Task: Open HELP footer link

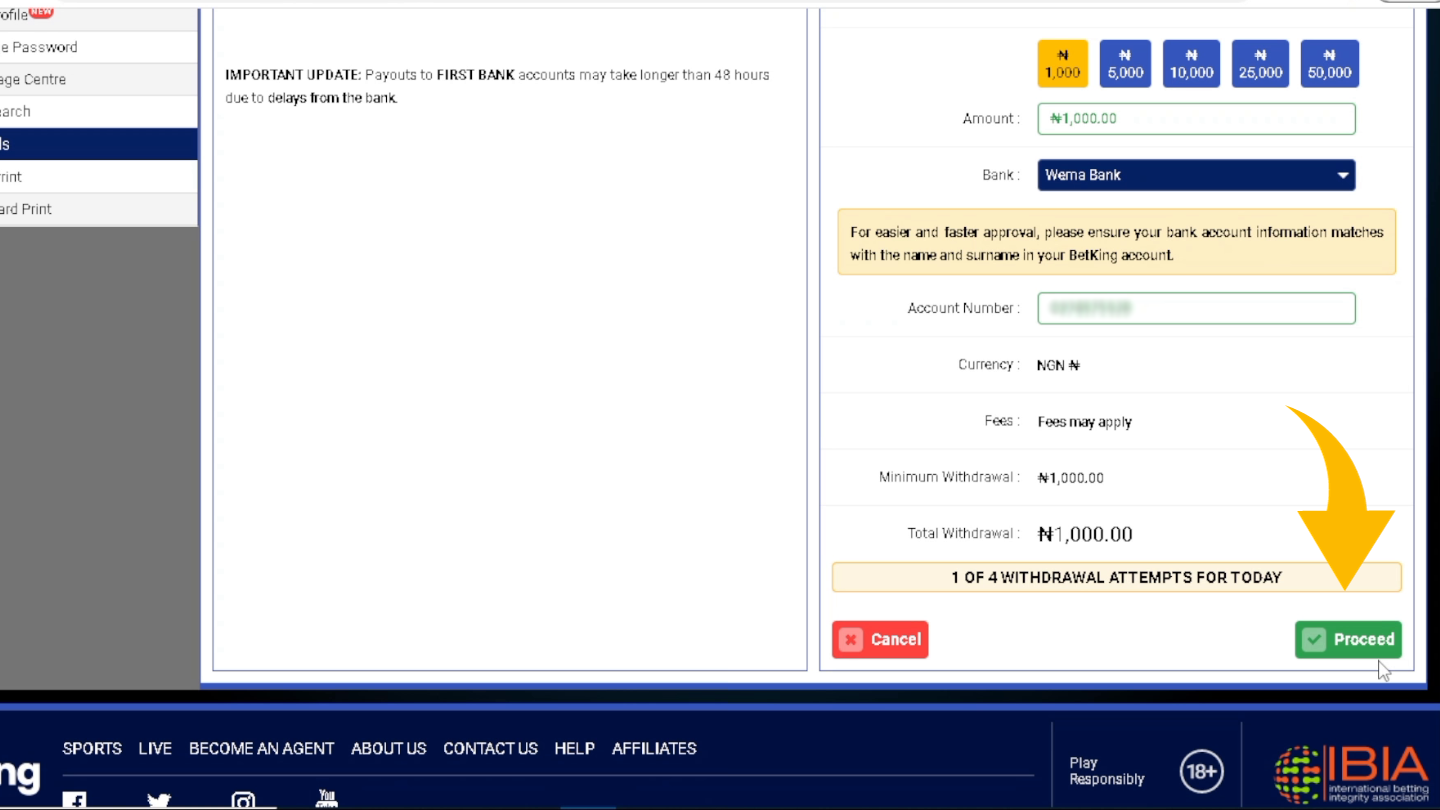Action: click(x=574, y=749)
